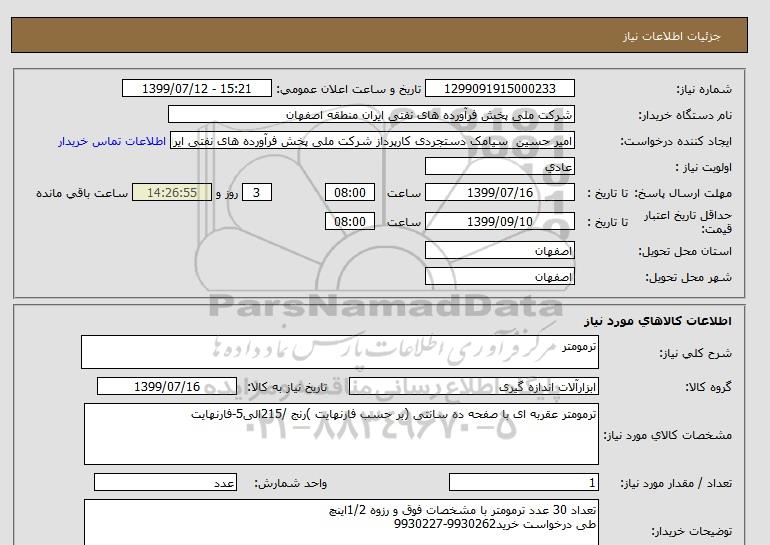
Task: Click label مهلت ارسال پاسخ
Action: pyautogui.click(x=683, y=193)
